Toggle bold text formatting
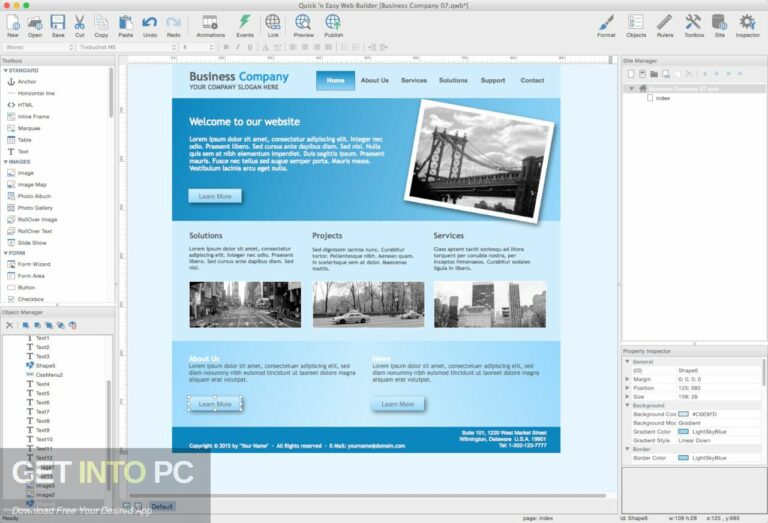The width and height of the screenshot is (768, 523). (x=226, y=48)
